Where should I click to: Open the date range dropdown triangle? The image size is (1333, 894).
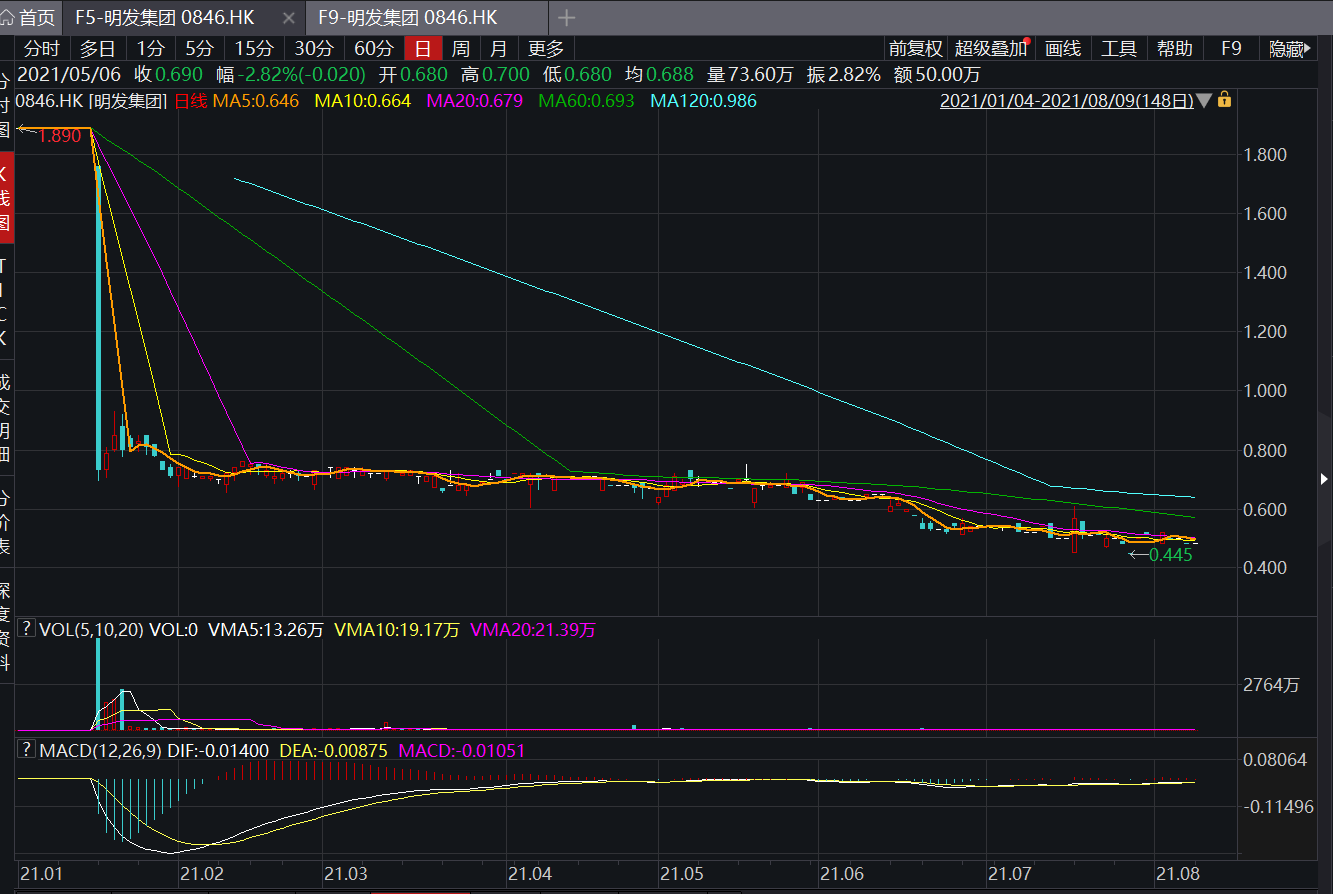[1204, 101]
